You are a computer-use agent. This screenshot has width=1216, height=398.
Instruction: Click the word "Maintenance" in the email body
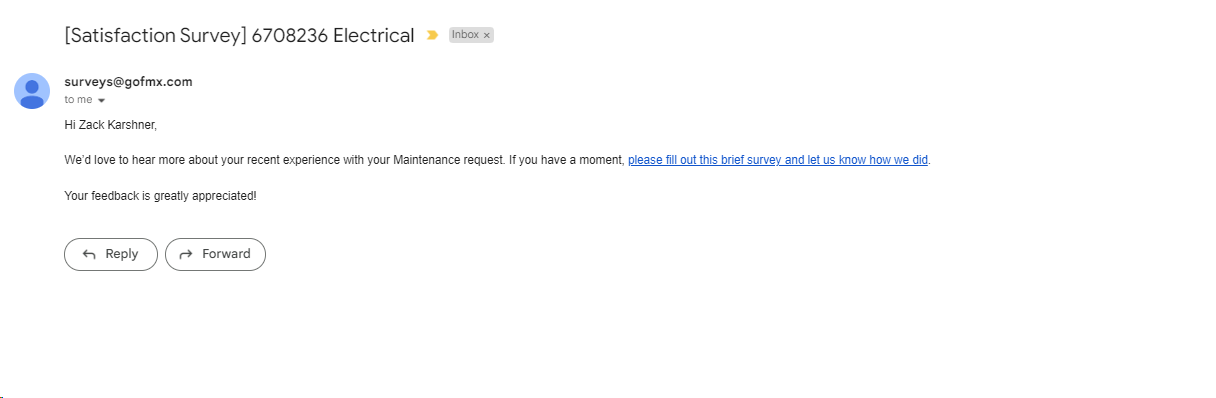[426, 160]
